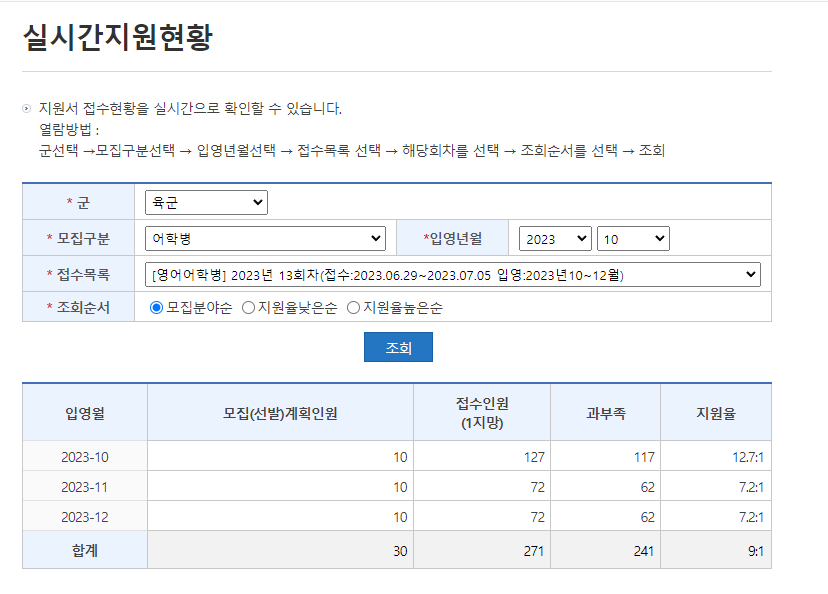Select the 모집분야순 radio button
828x594 pixels.
click(156, 307)
